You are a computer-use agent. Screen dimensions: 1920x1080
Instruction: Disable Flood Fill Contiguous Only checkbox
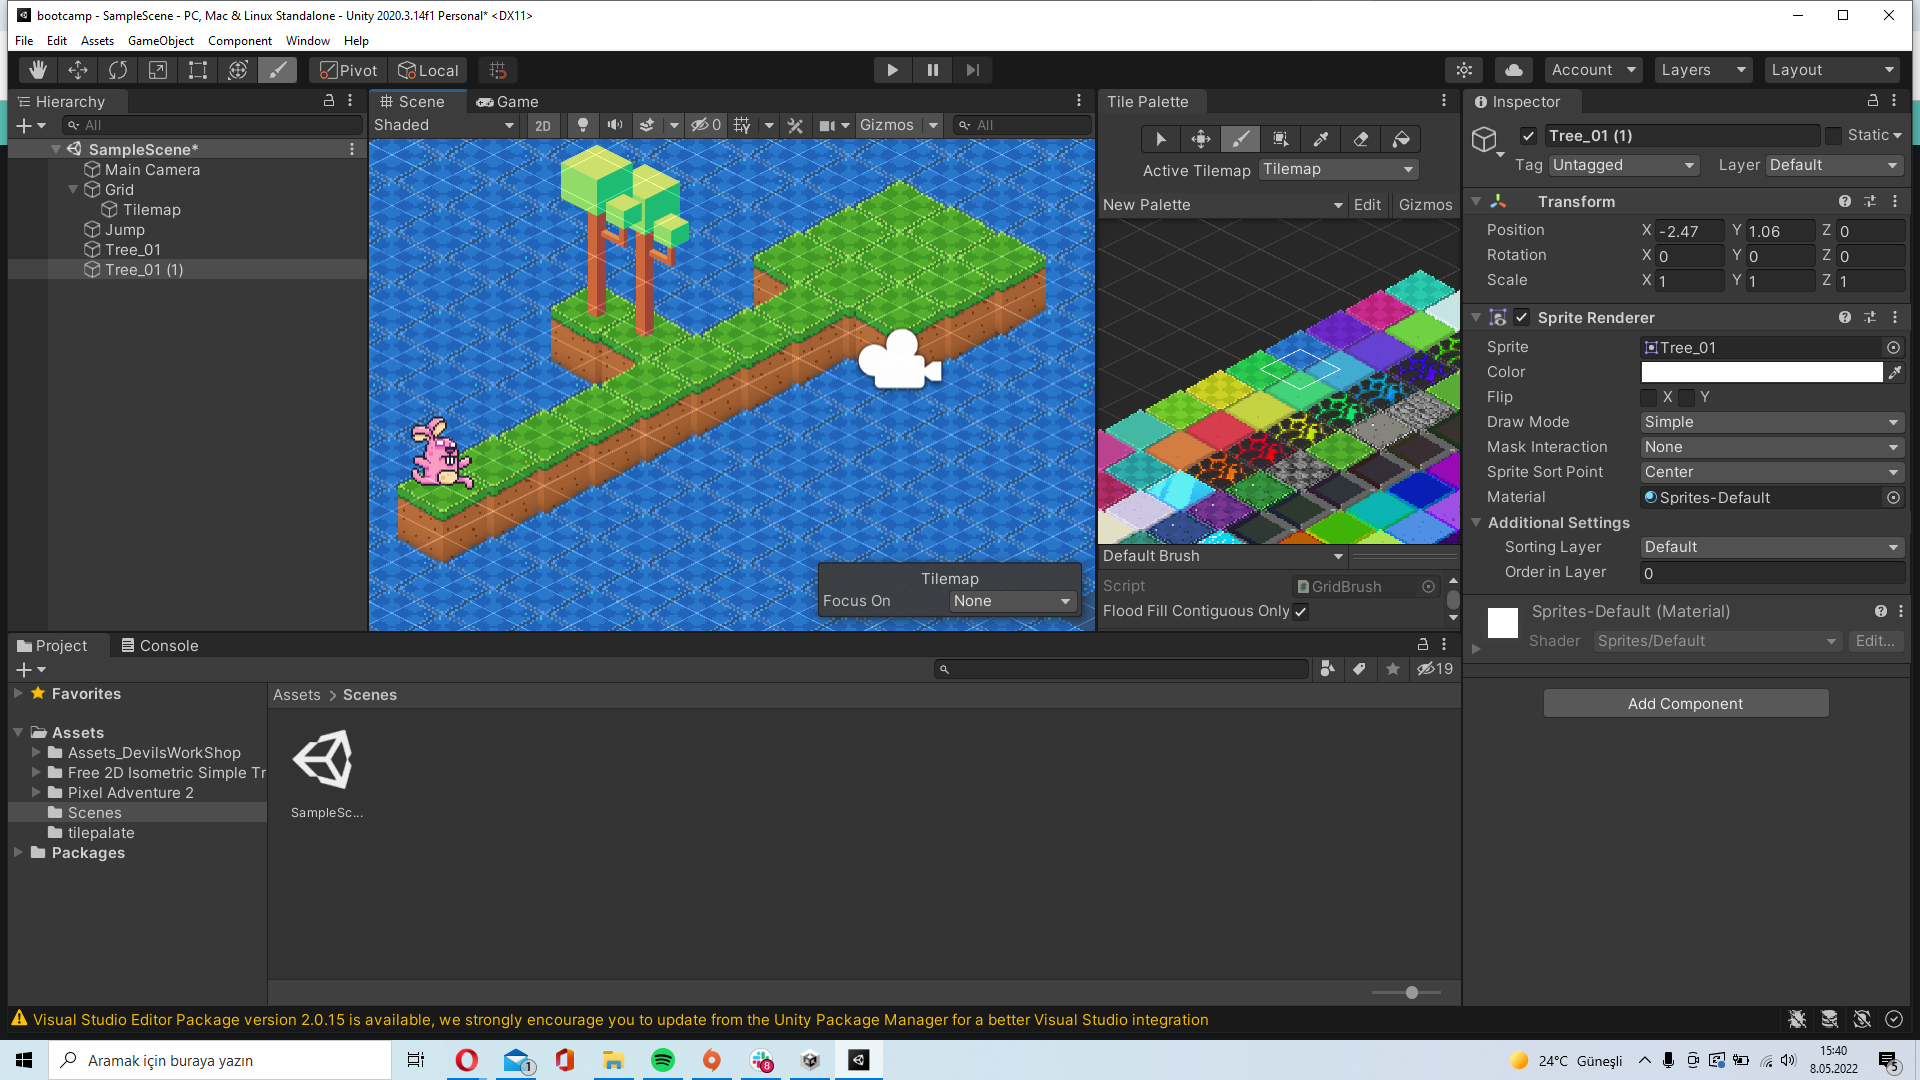click(1299, 611)
